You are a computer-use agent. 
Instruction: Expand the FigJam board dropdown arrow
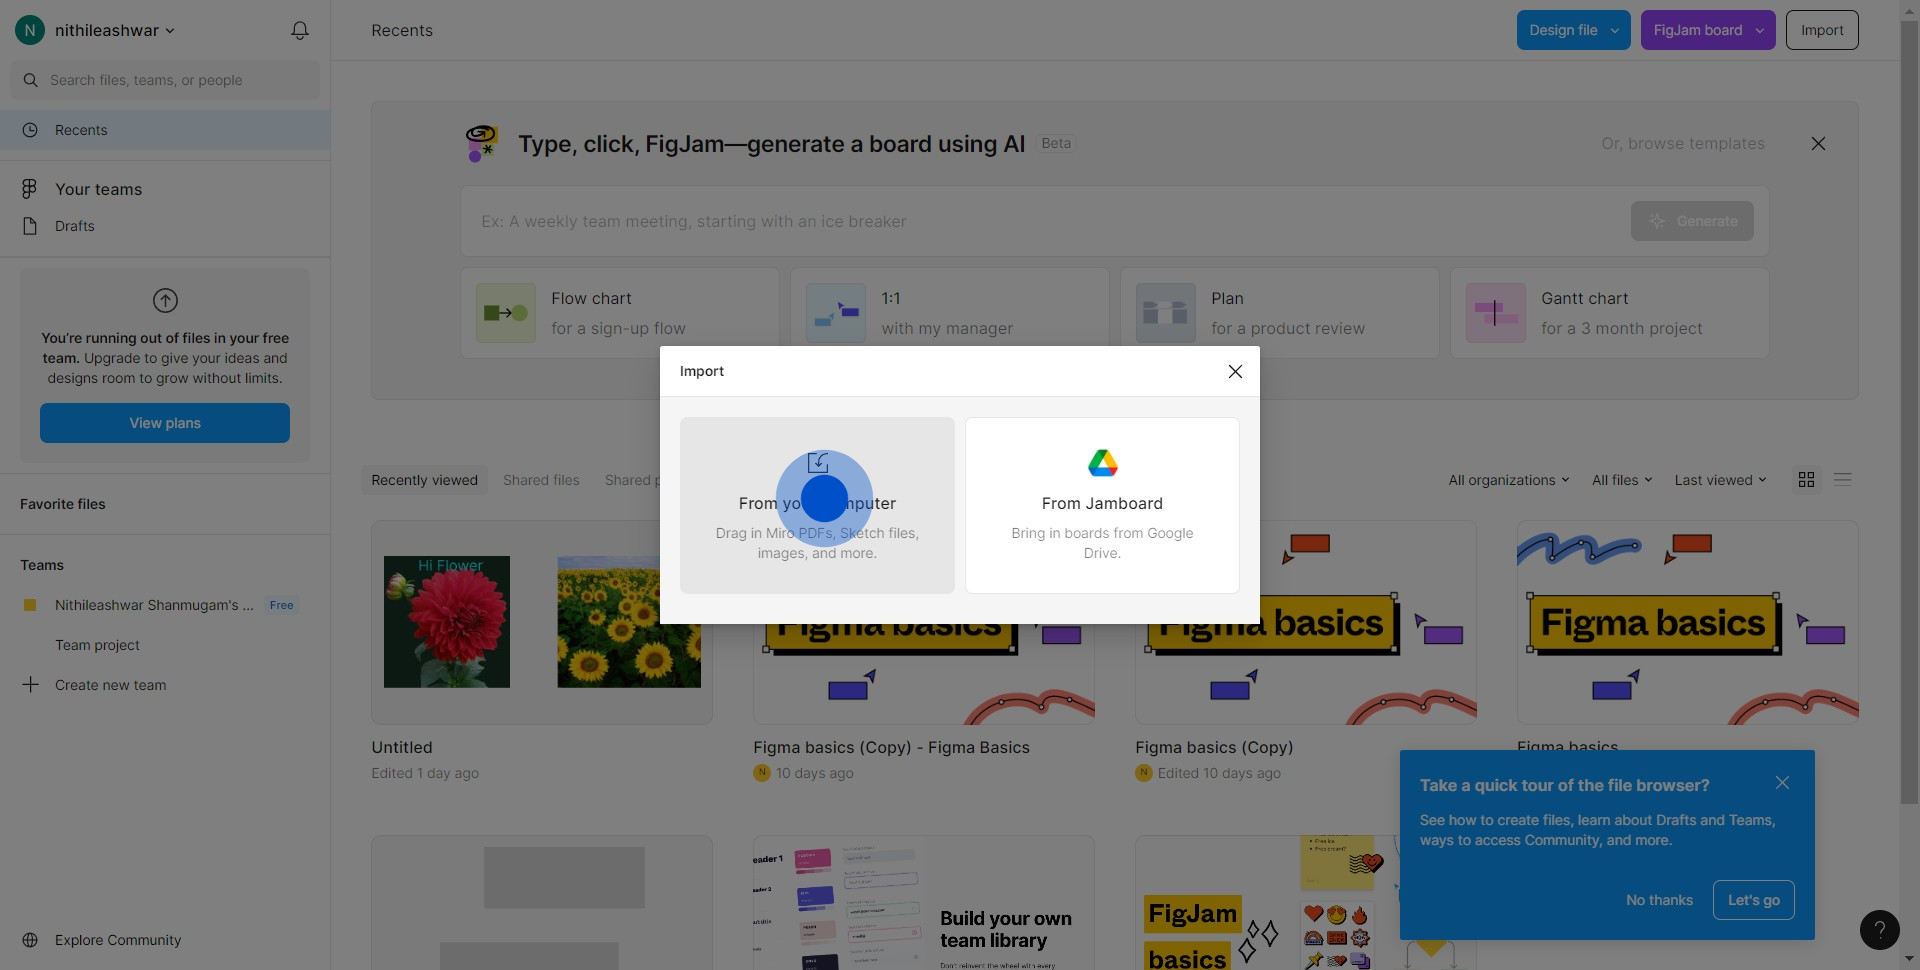(1760, 30)
